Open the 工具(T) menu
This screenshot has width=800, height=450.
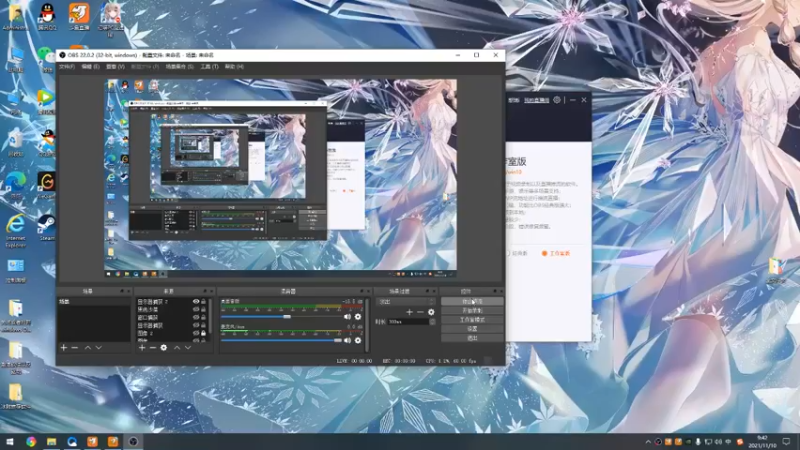(x=209, y=67)
